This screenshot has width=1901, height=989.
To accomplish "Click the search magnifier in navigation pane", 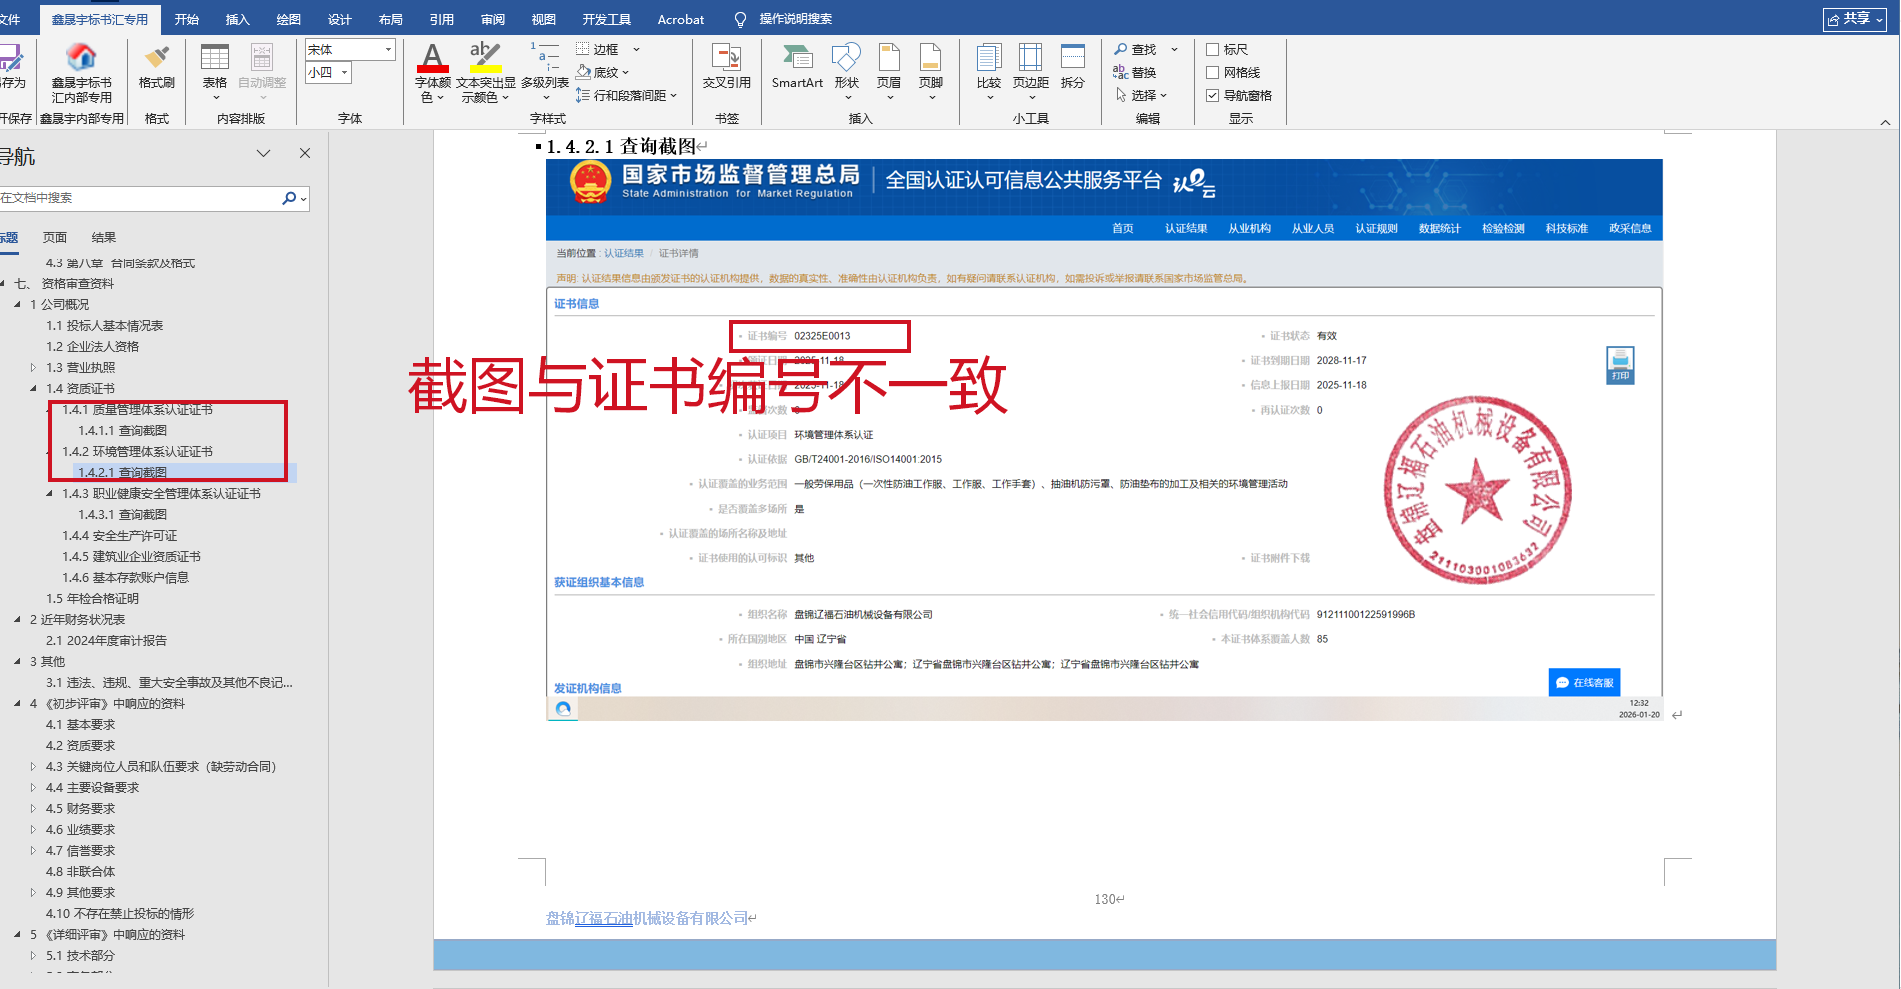I will (290, 198).
